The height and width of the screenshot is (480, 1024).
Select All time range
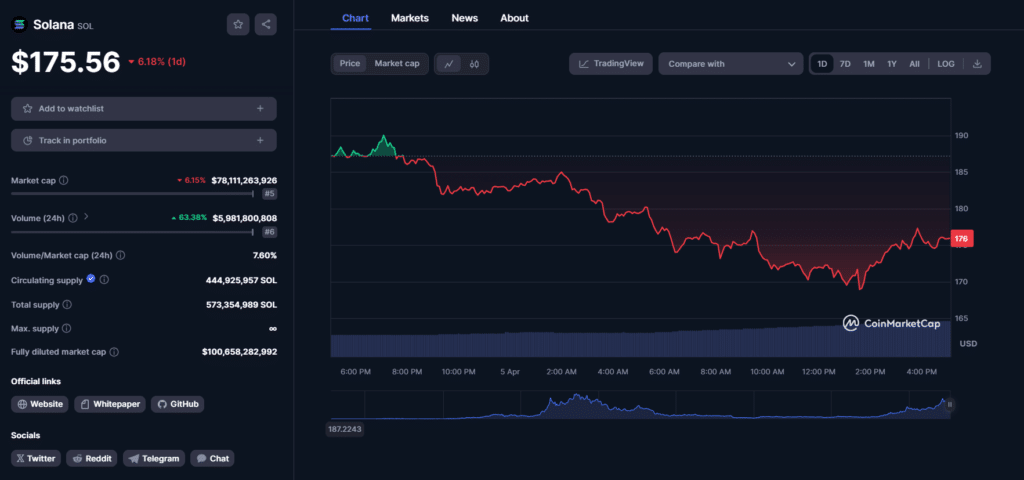coord(914,64)
